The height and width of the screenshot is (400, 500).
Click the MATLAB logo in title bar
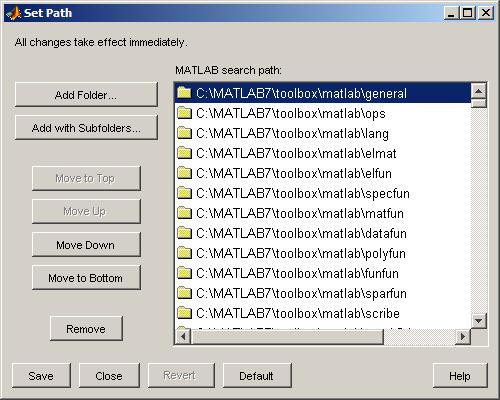coord(13,13)
